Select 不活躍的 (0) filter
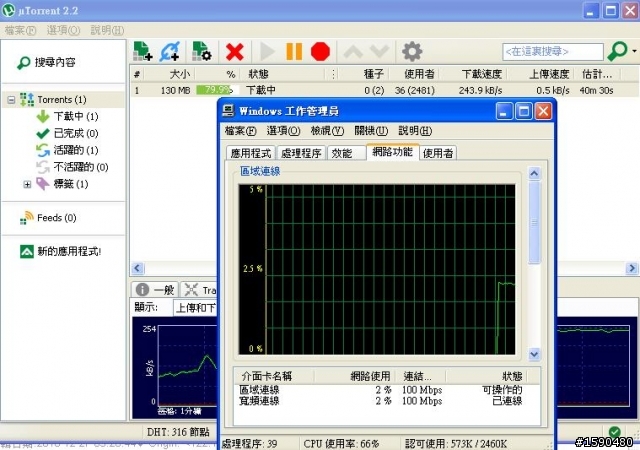This screenshot has width=640, height=450. click(72, 167)
